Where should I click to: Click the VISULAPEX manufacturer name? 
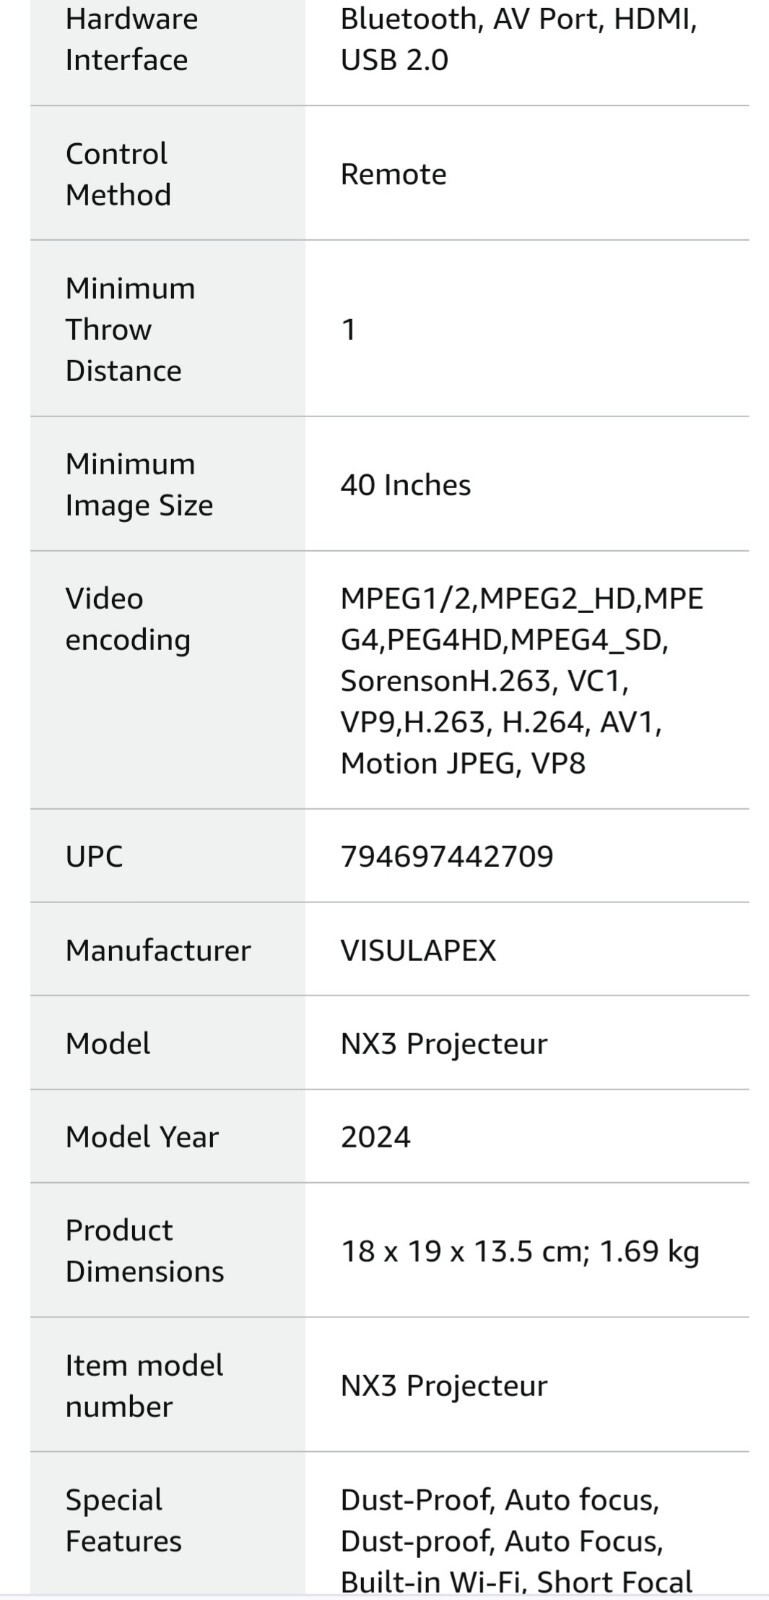pos(419,950)
